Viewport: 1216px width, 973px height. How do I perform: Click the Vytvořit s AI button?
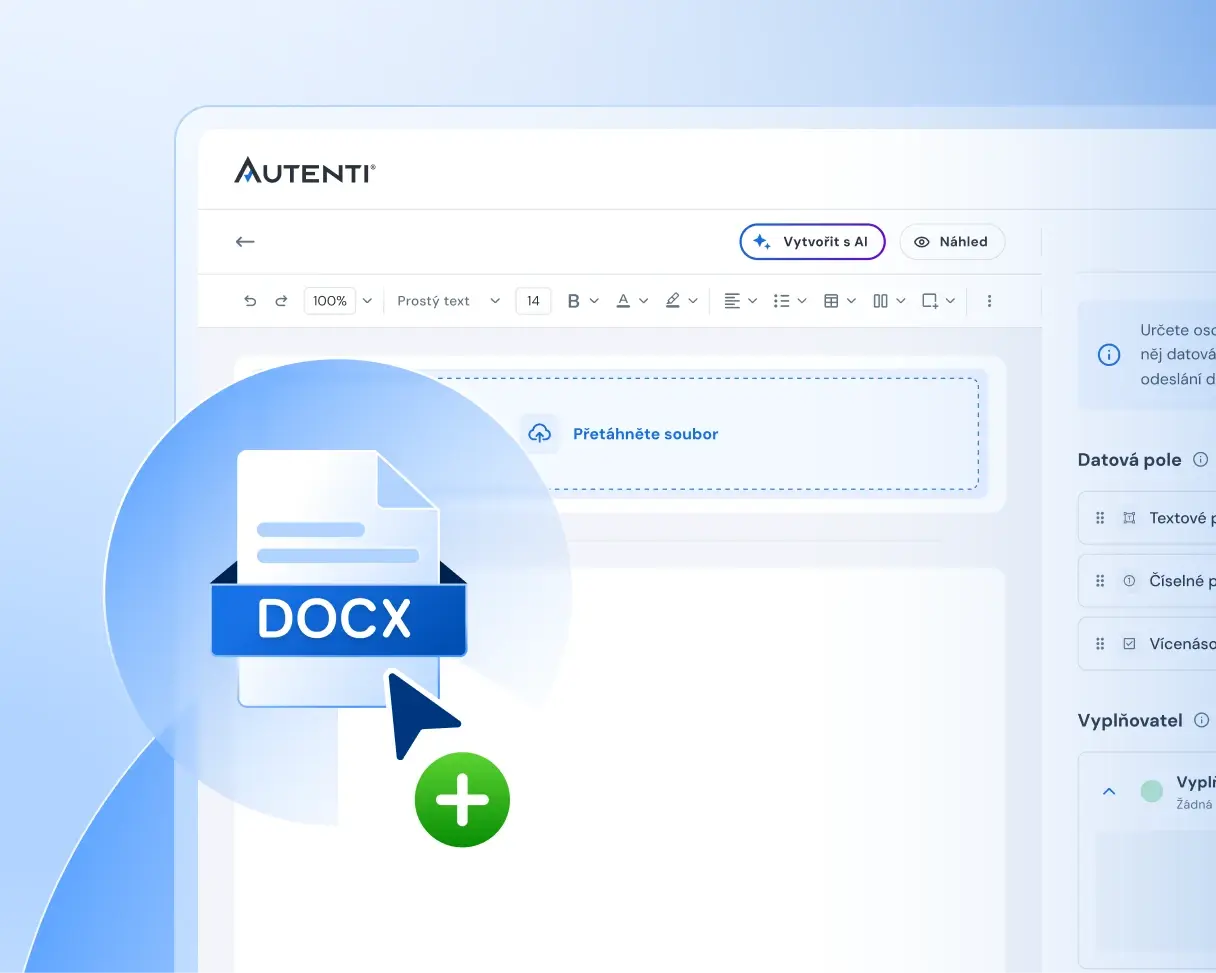coord(812,241)
